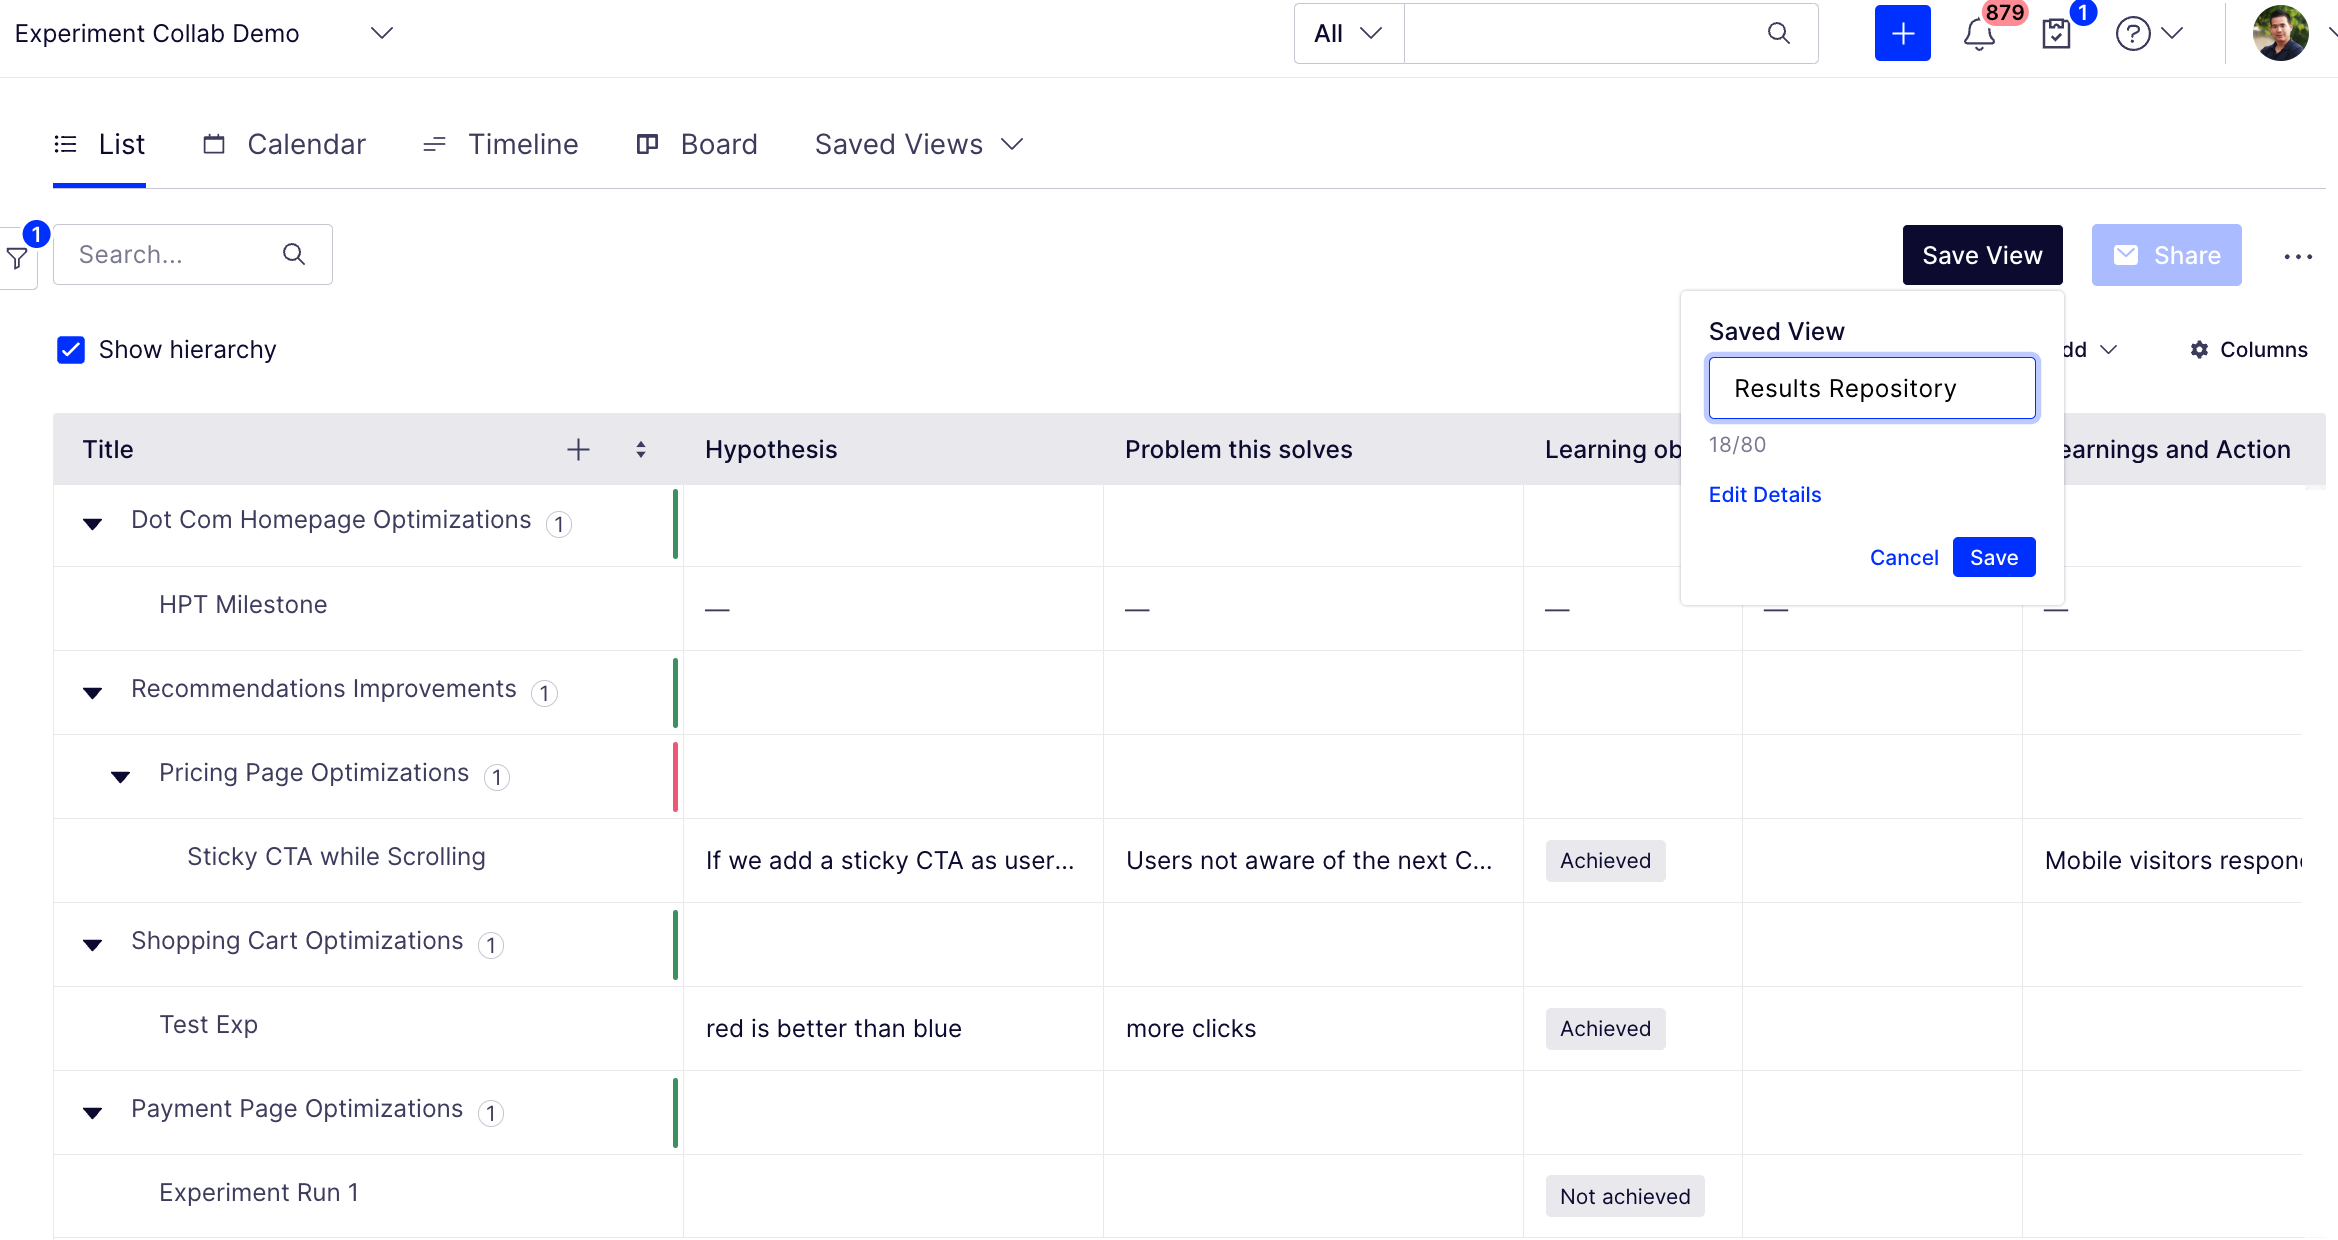This screenshot has width=2338, height=1240.
Task: Open the Test Exp item
Action: (208, 1025)
